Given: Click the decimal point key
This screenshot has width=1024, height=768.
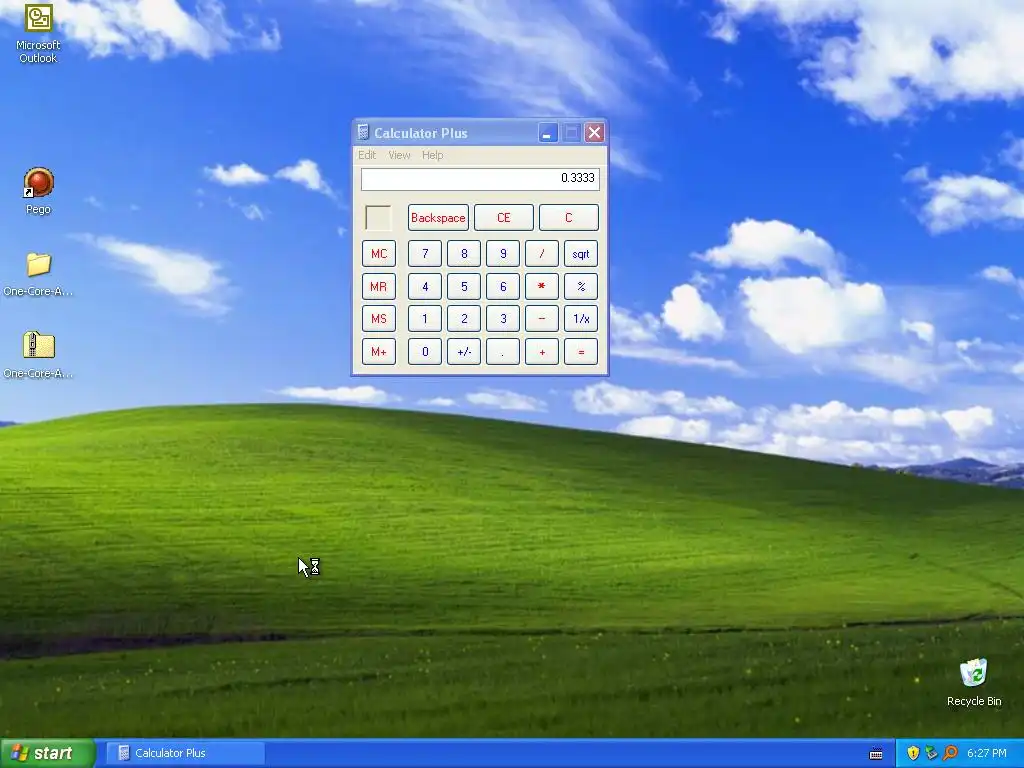Looking at the screenshot, I should (x=503, y=351).
